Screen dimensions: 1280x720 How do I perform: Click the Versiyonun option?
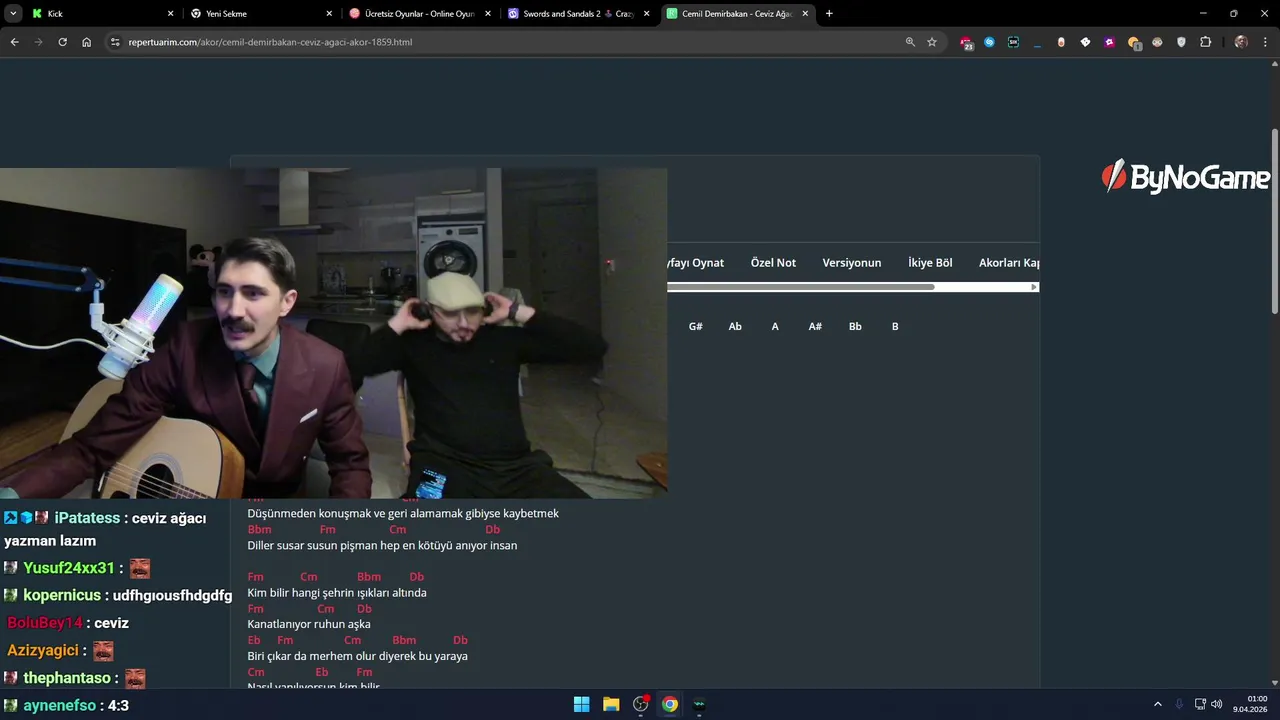[852, 263]
